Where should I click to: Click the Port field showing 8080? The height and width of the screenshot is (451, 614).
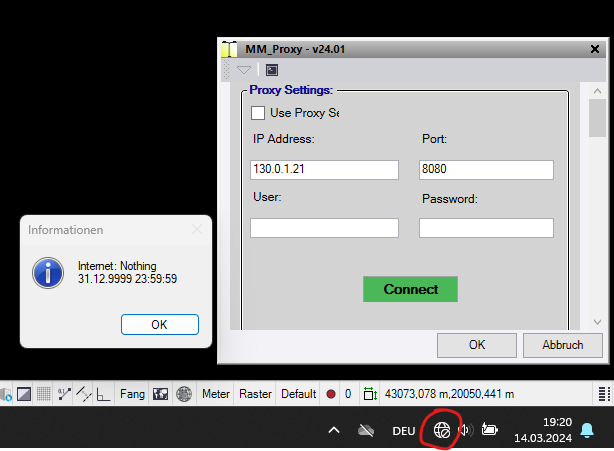click(x=486, y=170)
